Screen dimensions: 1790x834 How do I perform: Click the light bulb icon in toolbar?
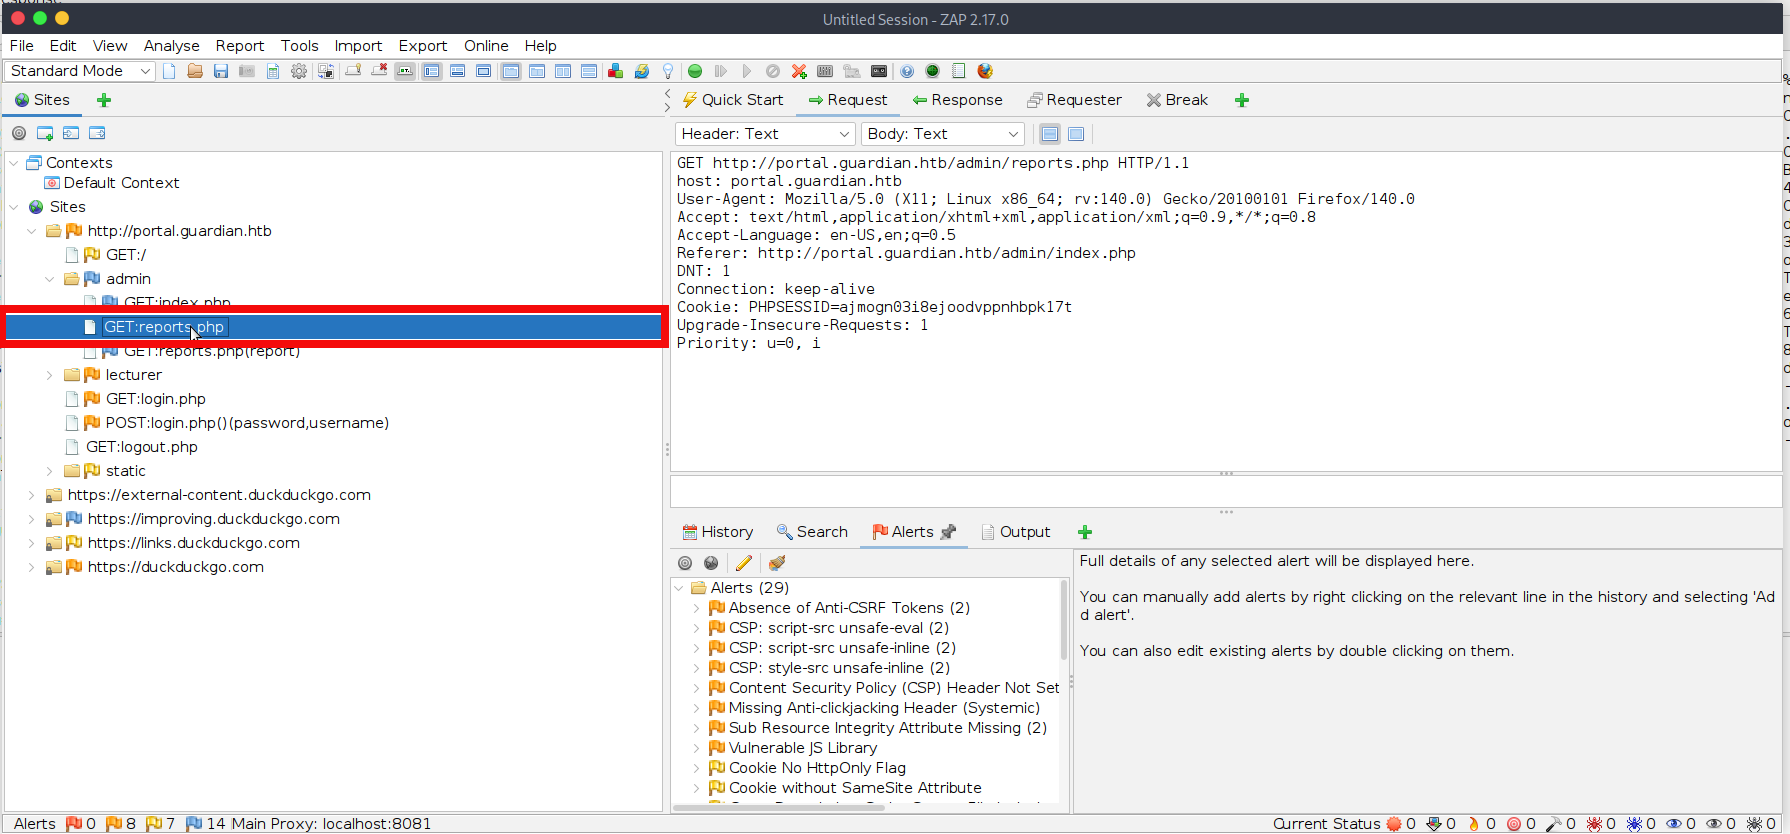coord(668,71)
